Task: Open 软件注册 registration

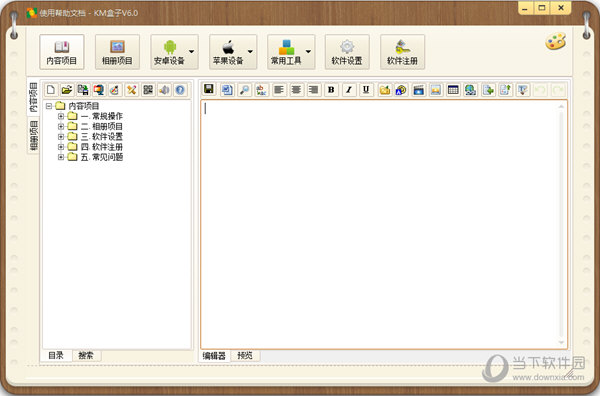Action: pos(402,52)
